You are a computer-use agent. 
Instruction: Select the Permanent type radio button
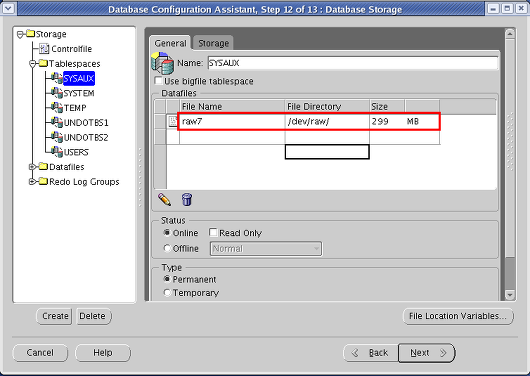pyautogui.click(x=167, y=279)
